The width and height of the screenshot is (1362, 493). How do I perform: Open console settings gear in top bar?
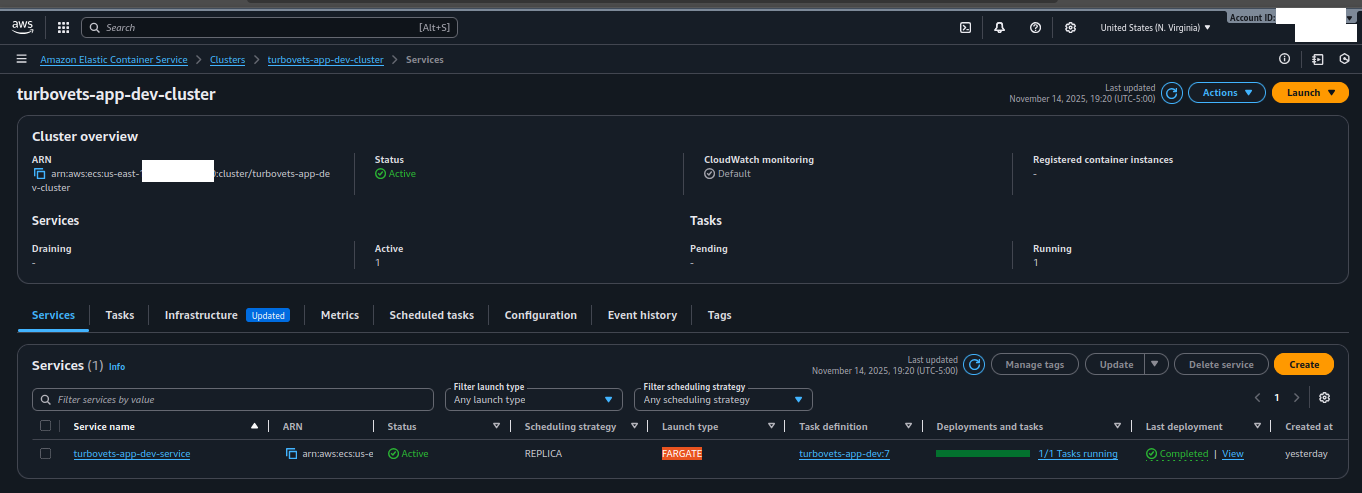(x=1070, y=28)
